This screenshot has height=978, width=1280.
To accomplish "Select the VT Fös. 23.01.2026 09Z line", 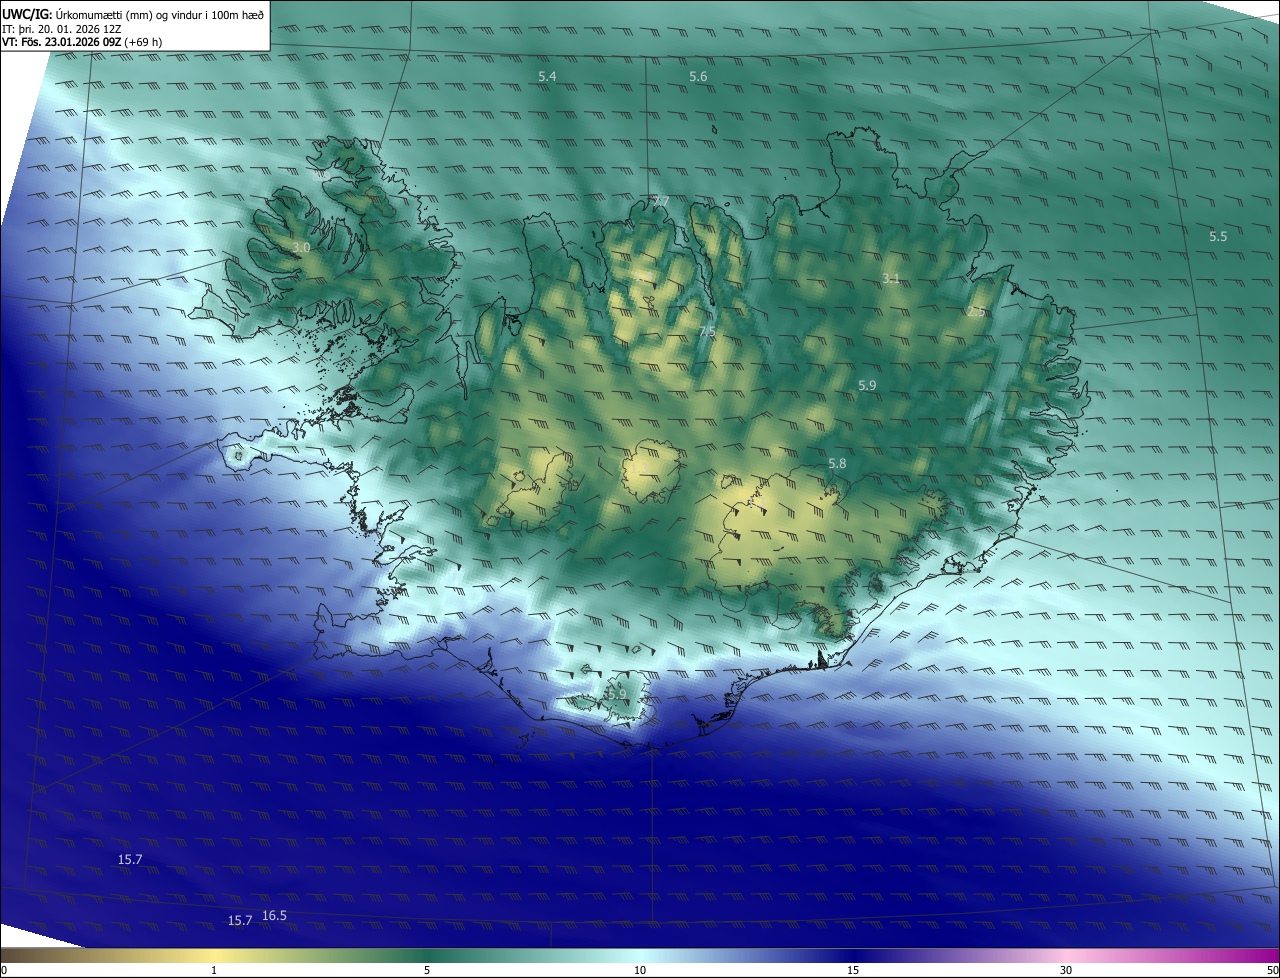I will 82,42.
